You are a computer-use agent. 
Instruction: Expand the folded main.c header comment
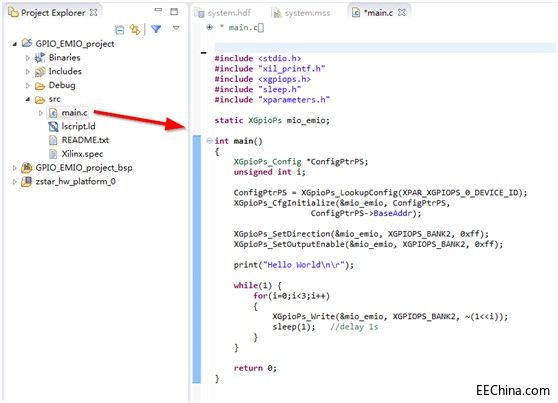tap(209, 27)
